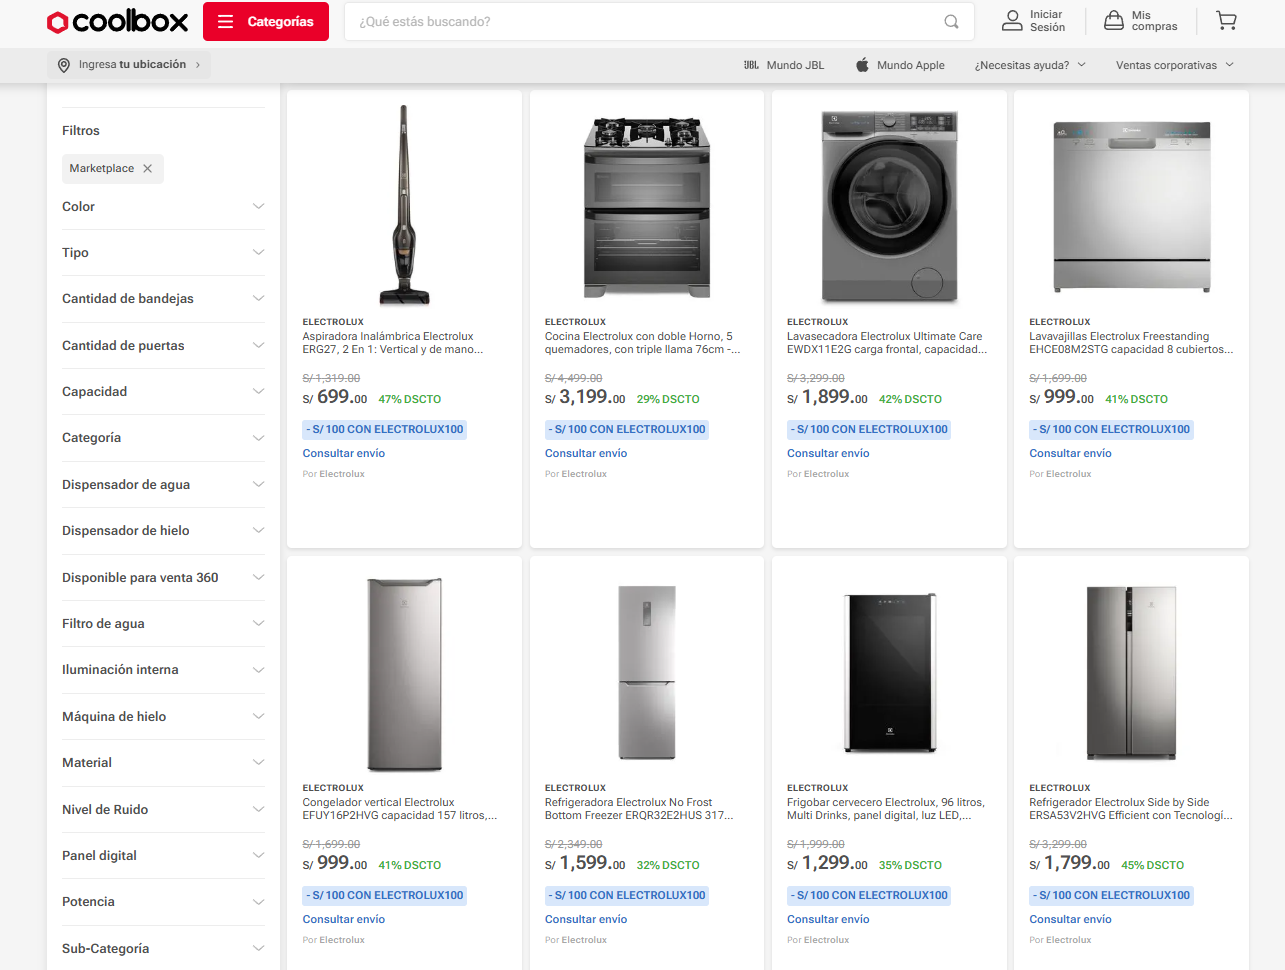
Task: Open the Side by Side refrigerator image
Action: pyautogui.click(x=1132, y=672)
